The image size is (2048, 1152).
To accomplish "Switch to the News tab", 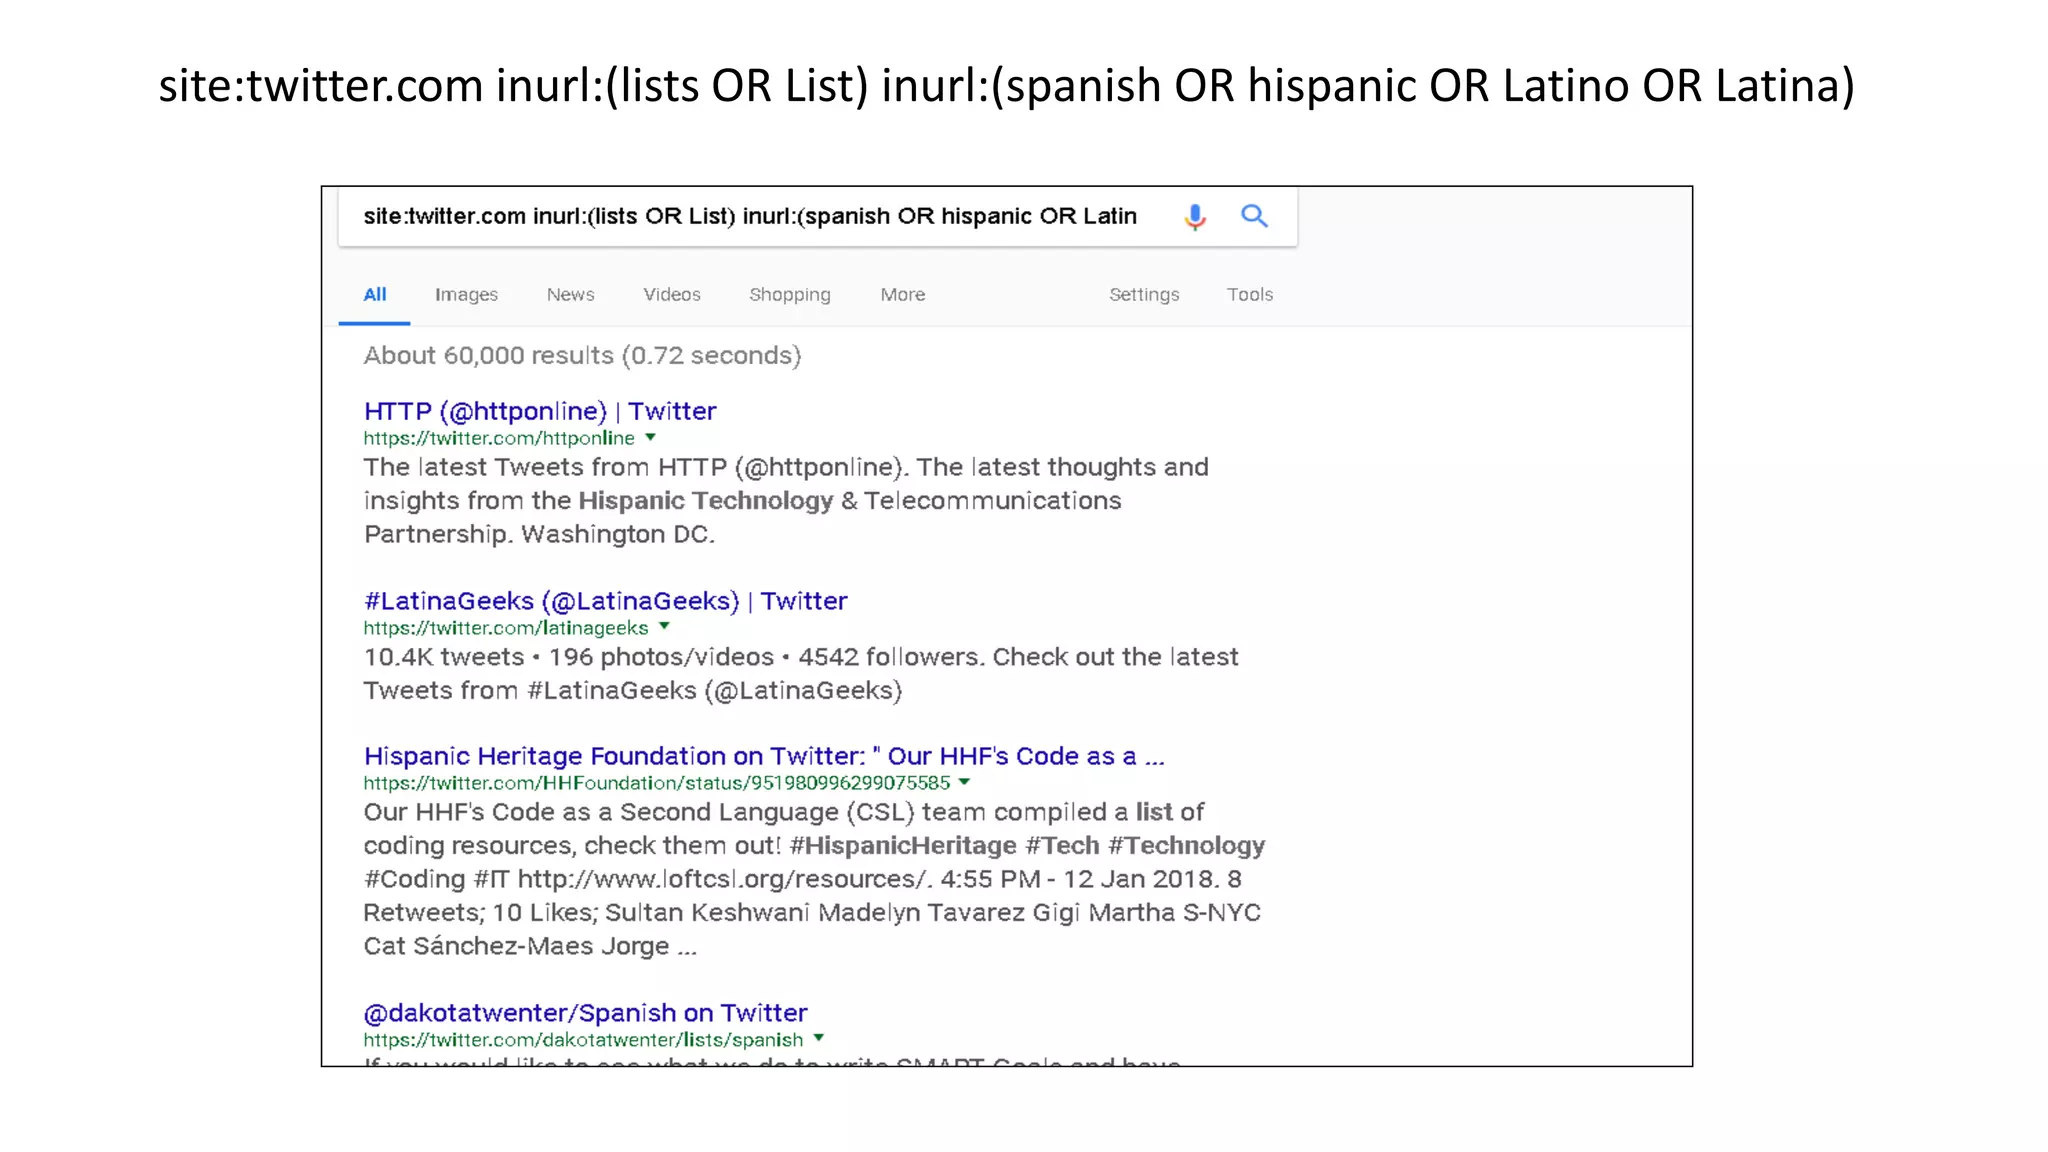I will 570,295.
